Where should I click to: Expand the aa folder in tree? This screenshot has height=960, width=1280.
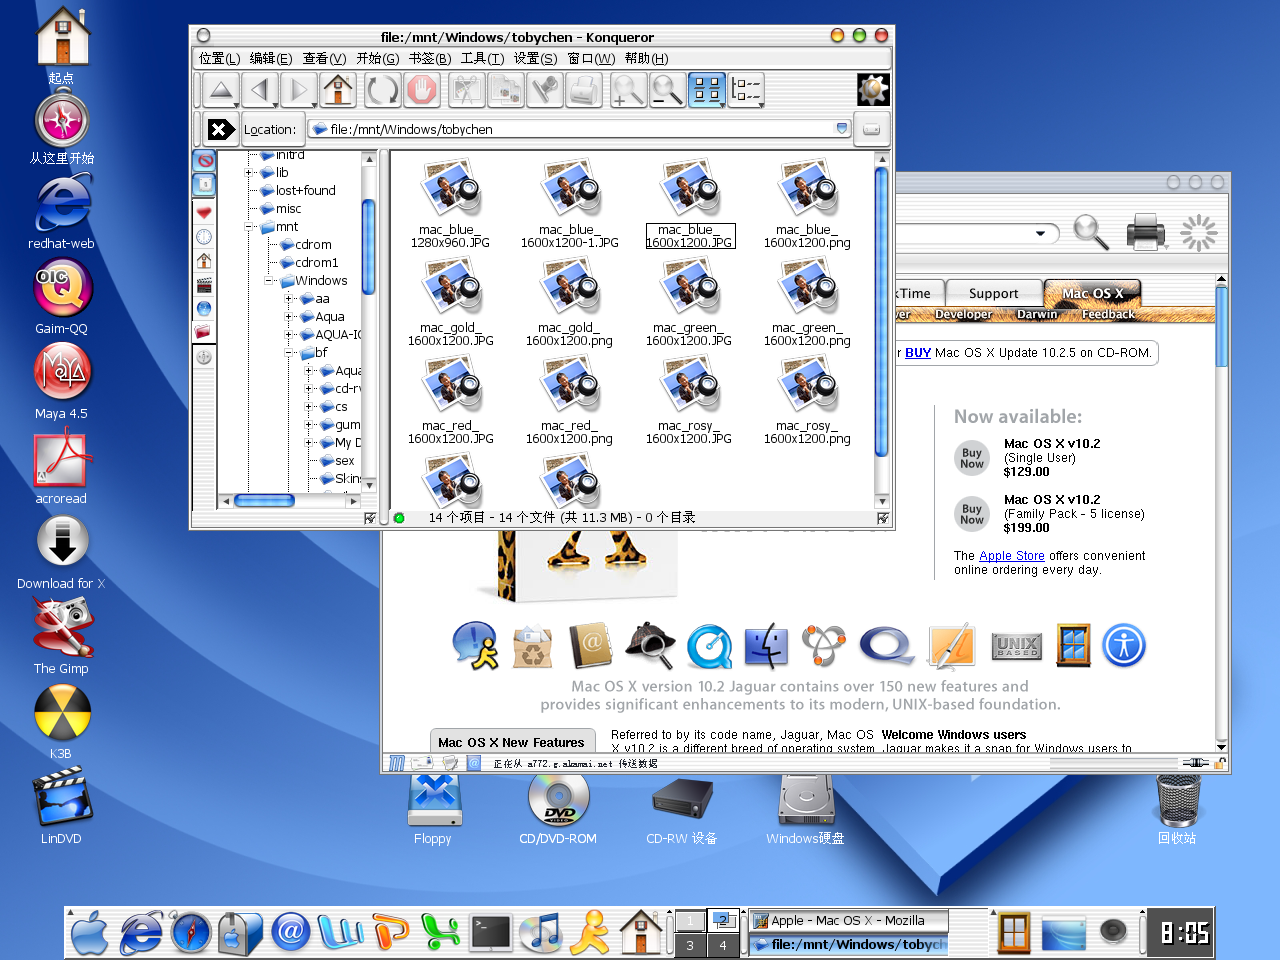(x=288, y=299)
